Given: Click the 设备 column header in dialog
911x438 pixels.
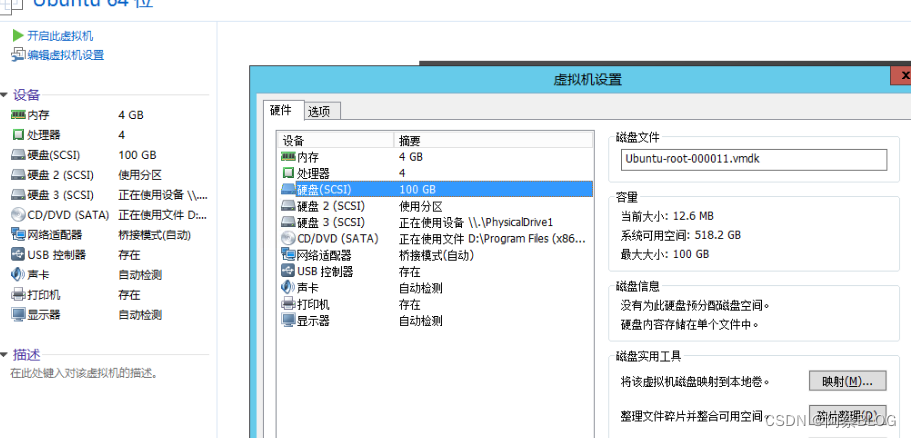Looking at the screenshot, I should click(336, 141).
